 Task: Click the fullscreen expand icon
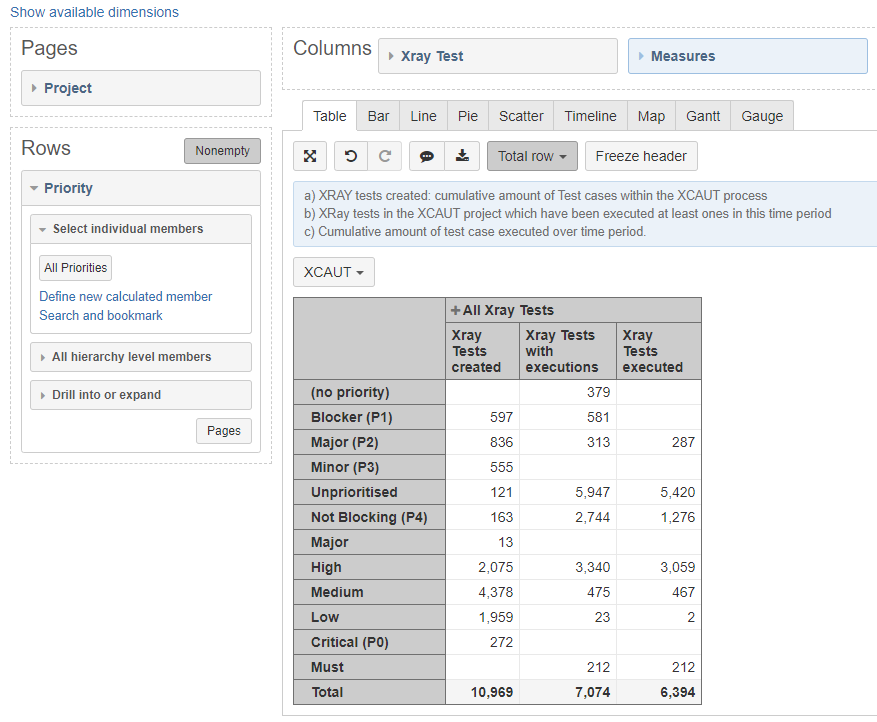tap(310, 156)
